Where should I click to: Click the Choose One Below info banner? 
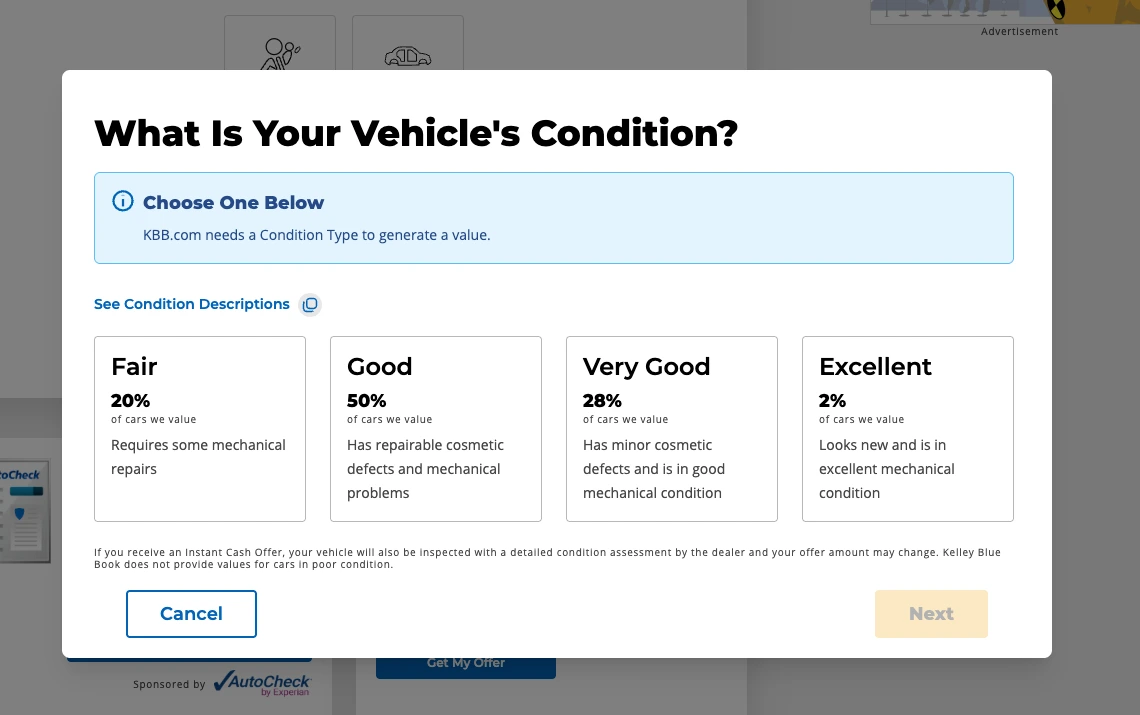pyautogui.click(x=554, y=218)
